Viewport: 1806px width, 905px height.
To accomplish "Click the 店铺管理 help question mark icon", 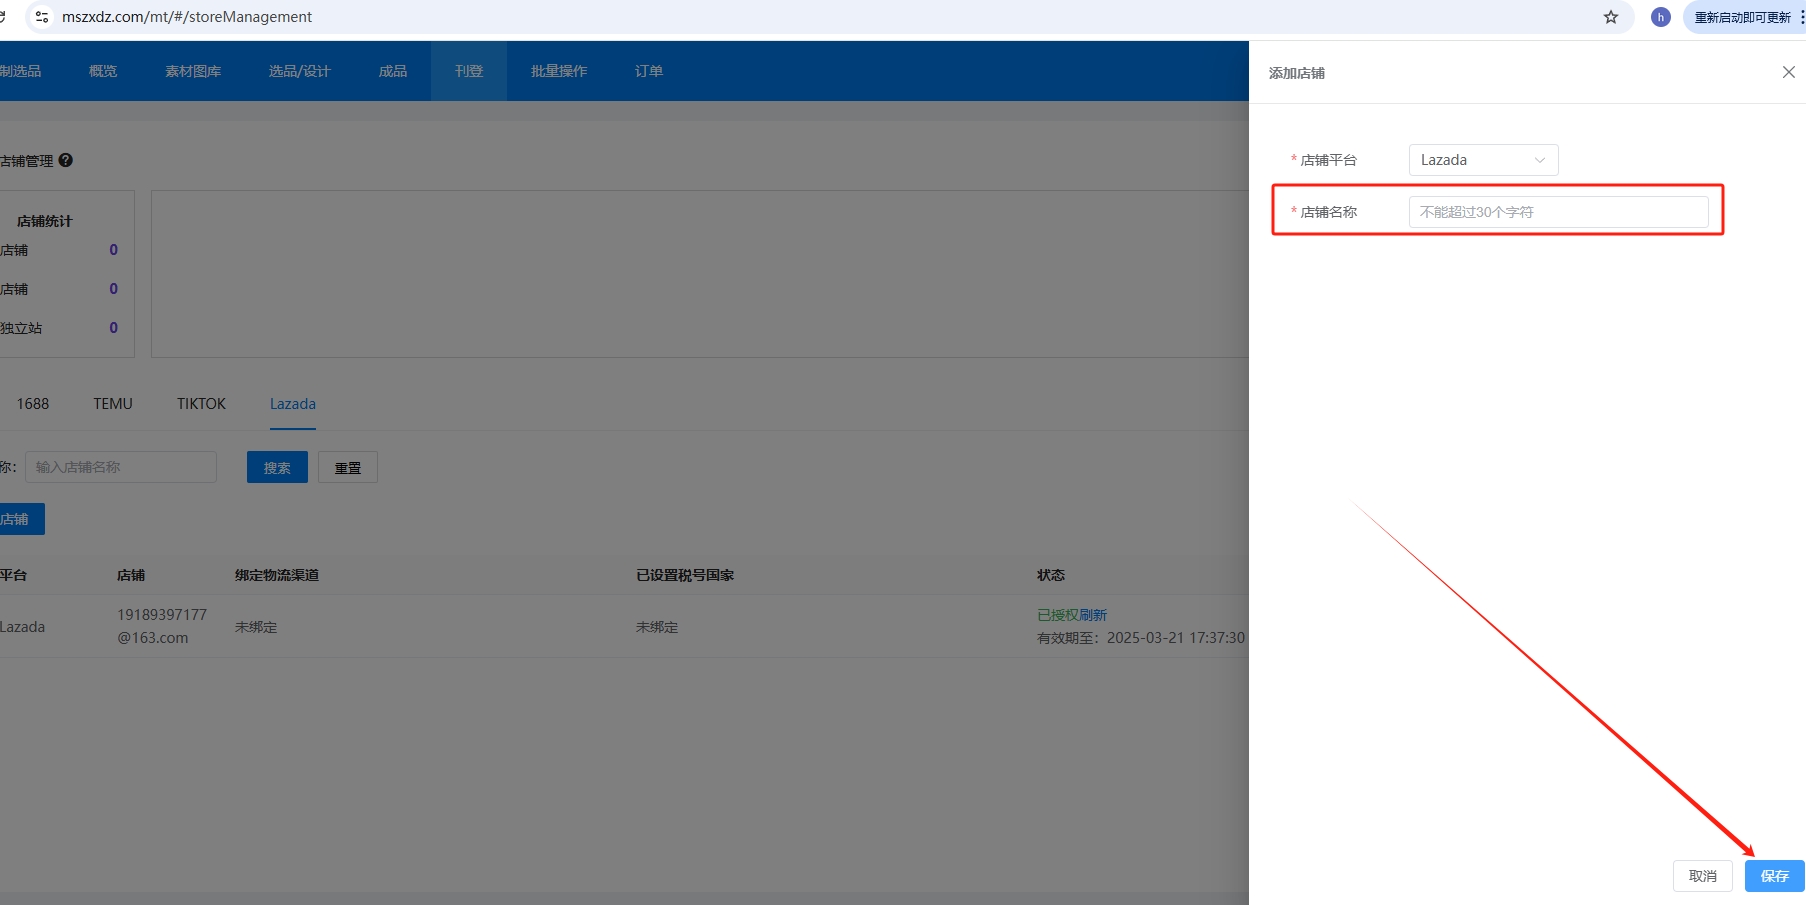I will pyautogui.click(x=66, y=160).
